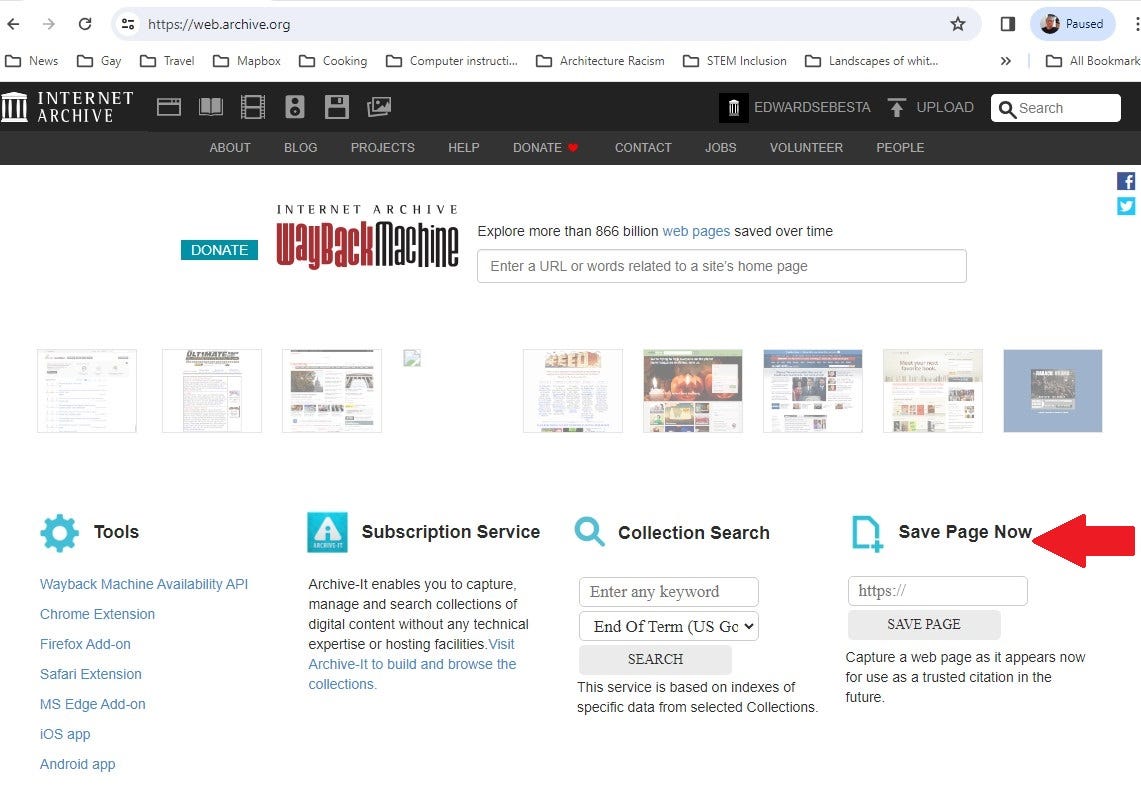Screen dimensions: 1141x799
Task: Click the browser back arrow
Action: (13, 24)
